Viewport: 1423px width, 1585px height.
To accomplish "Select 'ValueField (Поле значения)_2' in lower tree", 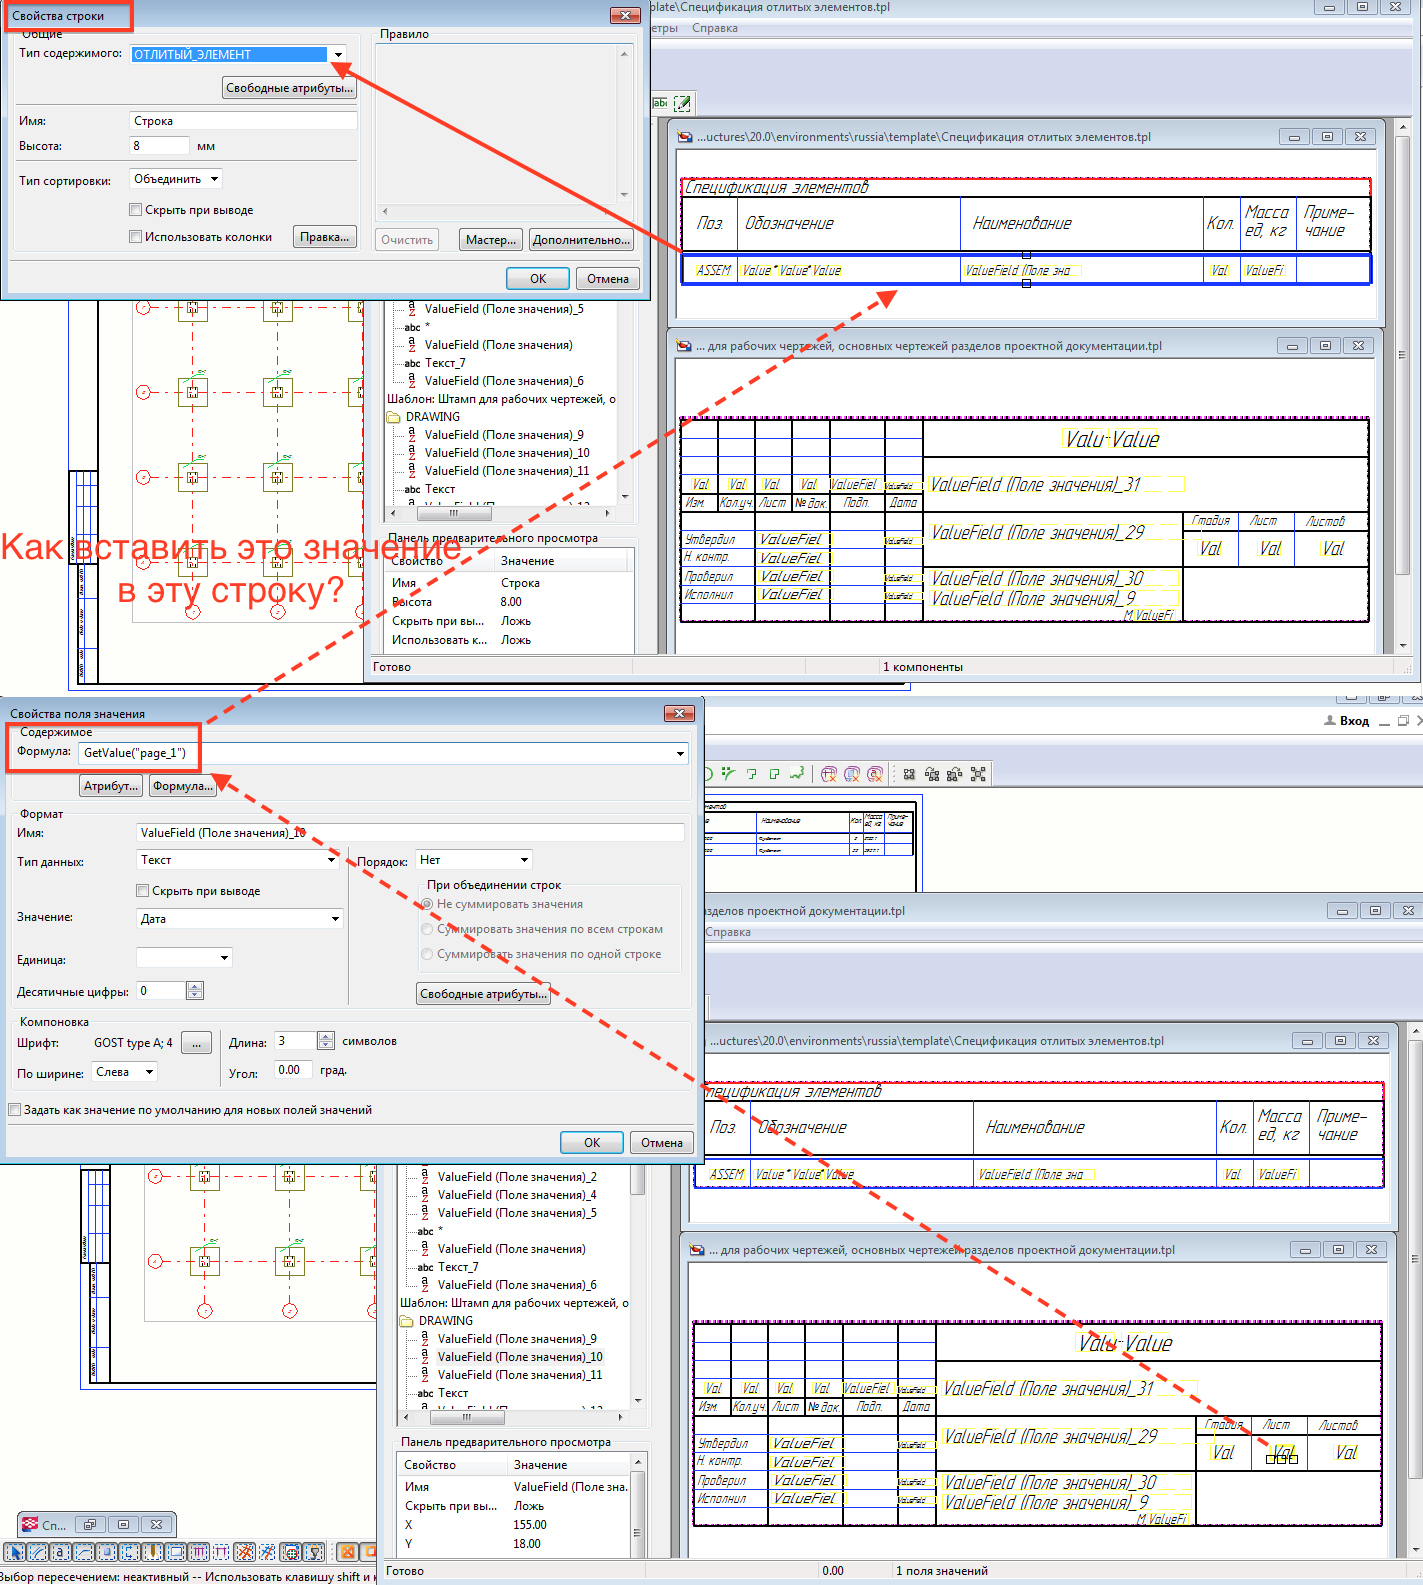I will (517, 1177).
